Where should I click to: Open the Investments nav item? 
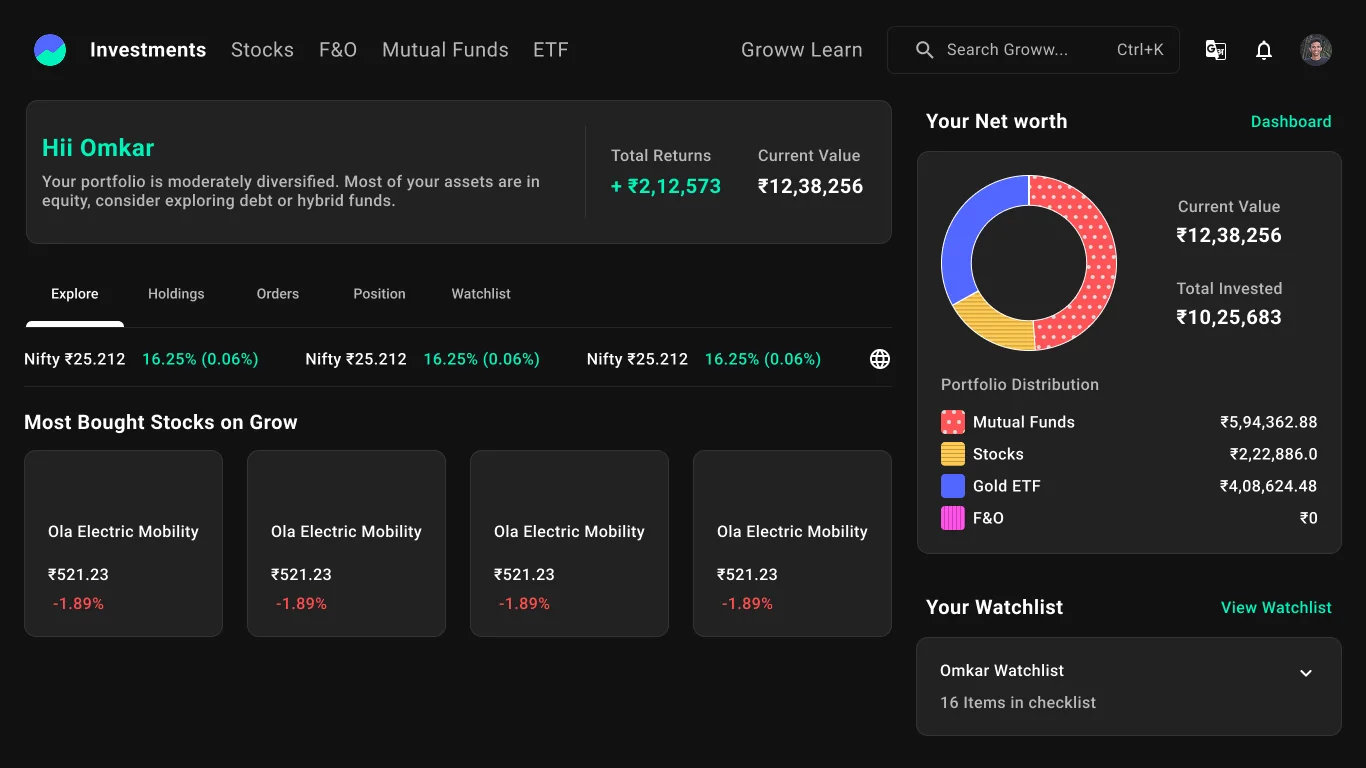[x=148, y=50]
